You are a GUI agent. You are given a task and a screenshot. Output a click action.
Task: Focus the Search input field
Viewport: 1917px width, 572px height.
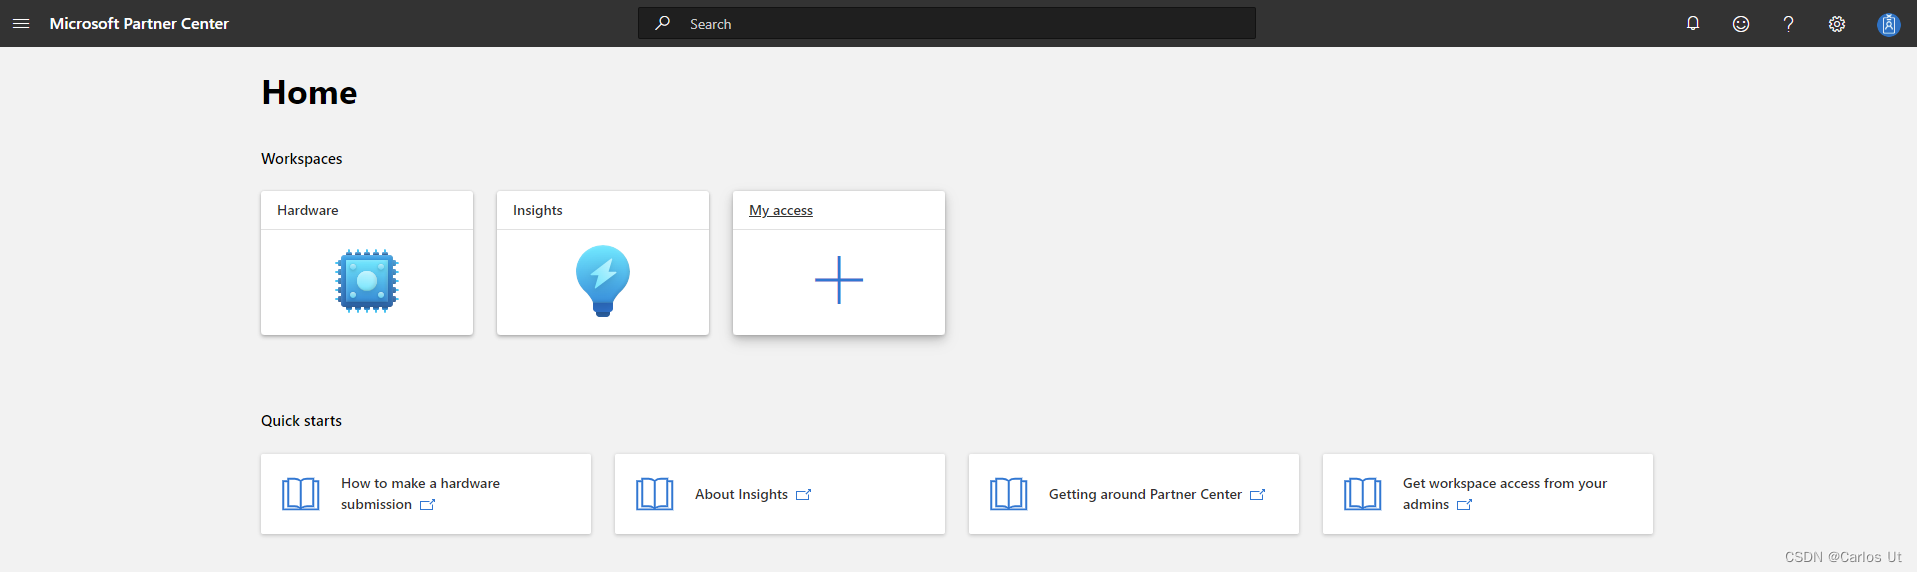tap(947, 23)
